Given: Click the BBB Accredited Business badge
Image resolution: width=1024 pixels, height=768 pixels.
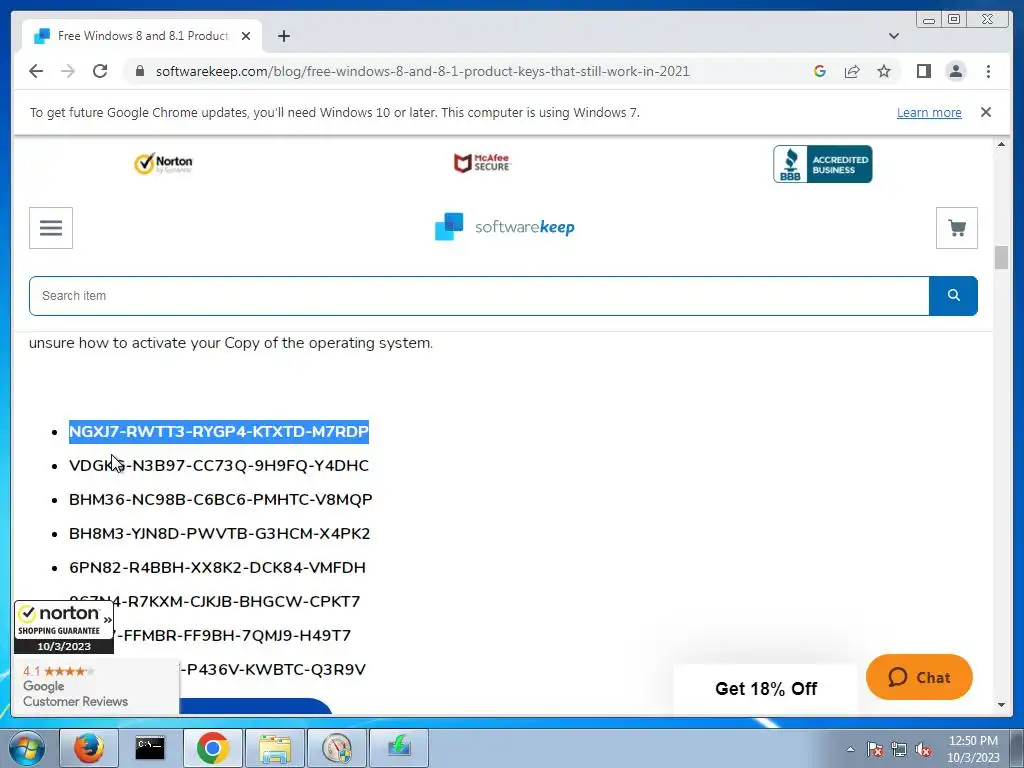Looking at the screenshot, I should [822, 164].
